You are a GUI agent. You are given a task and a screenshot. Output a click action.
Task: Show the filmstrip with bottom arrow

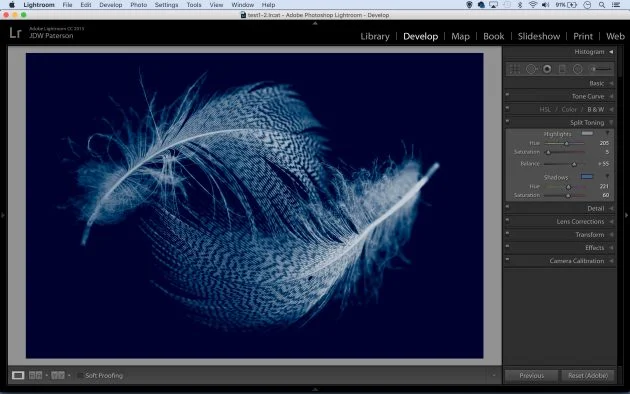315,389
